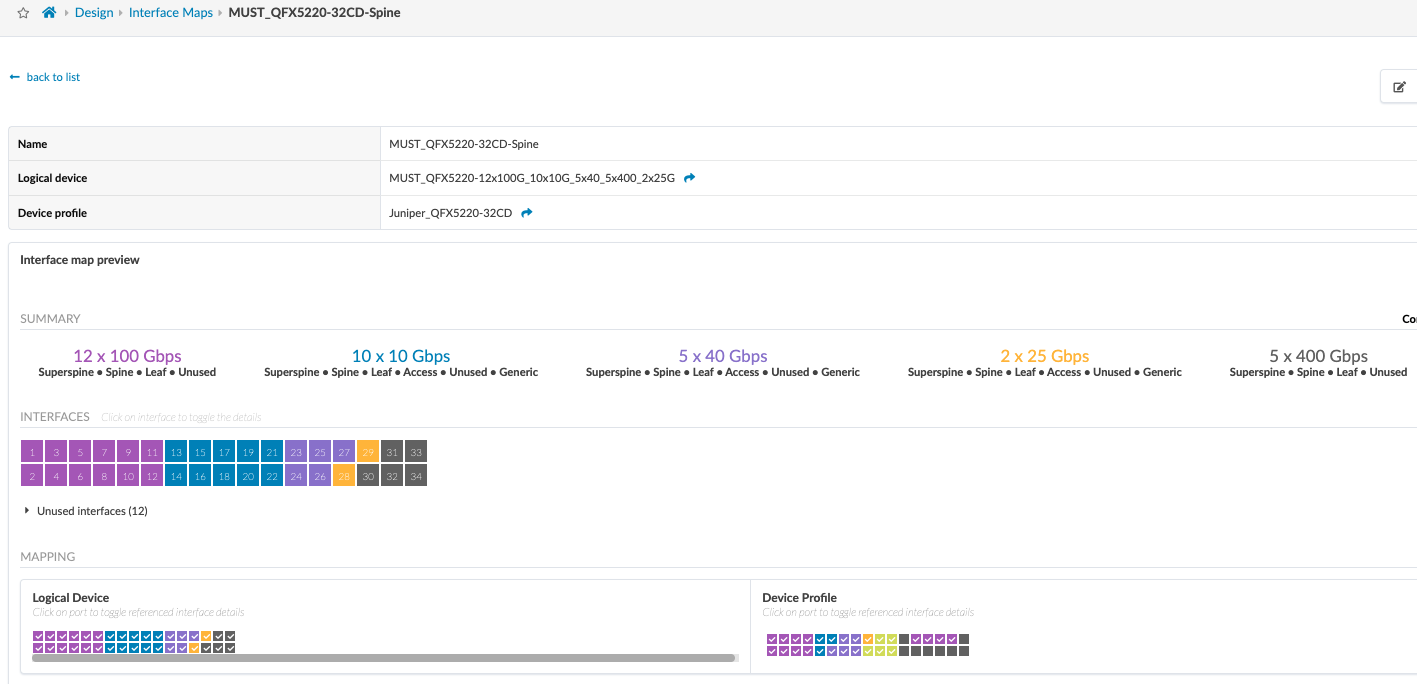Image resolution: width=1417 pixels, height=684 pixels.
Task: Open Design in the breadcrumb
Action: pos(94,13)
